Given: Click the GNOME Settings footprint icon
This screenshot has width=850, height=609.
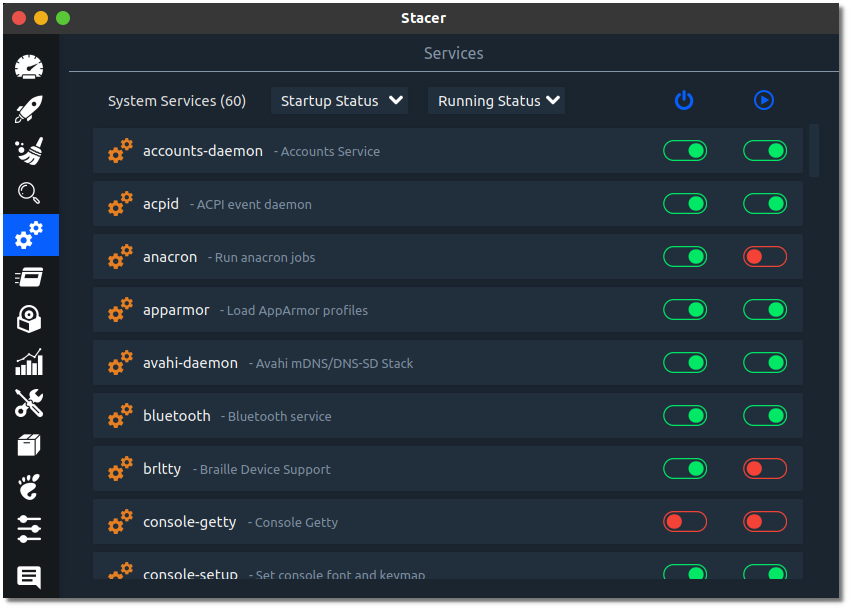Looking at the screenshot, I should point(29,488).
